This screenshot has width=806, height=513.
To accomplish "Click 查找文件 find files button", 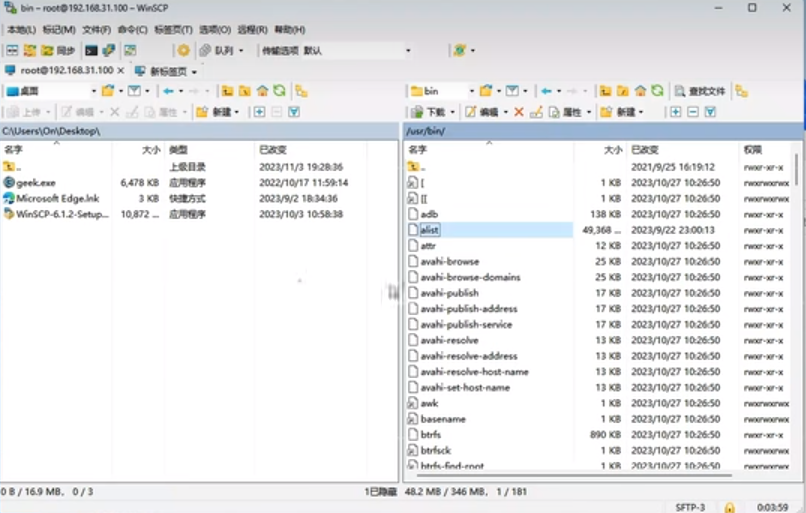I will (700, 91).
